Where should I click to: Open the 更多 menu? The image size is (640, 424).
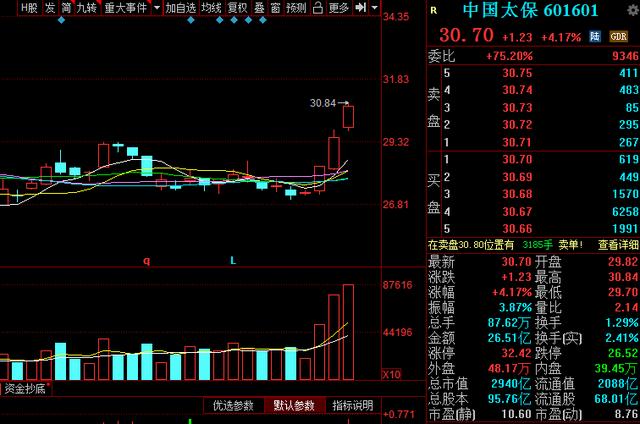339,8
